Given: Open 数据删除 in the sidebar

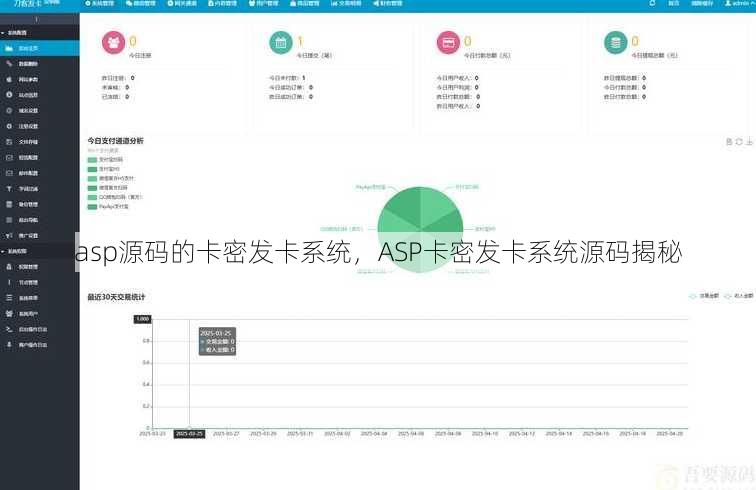Looking at the screenshot, I should [x=40, y=64].
